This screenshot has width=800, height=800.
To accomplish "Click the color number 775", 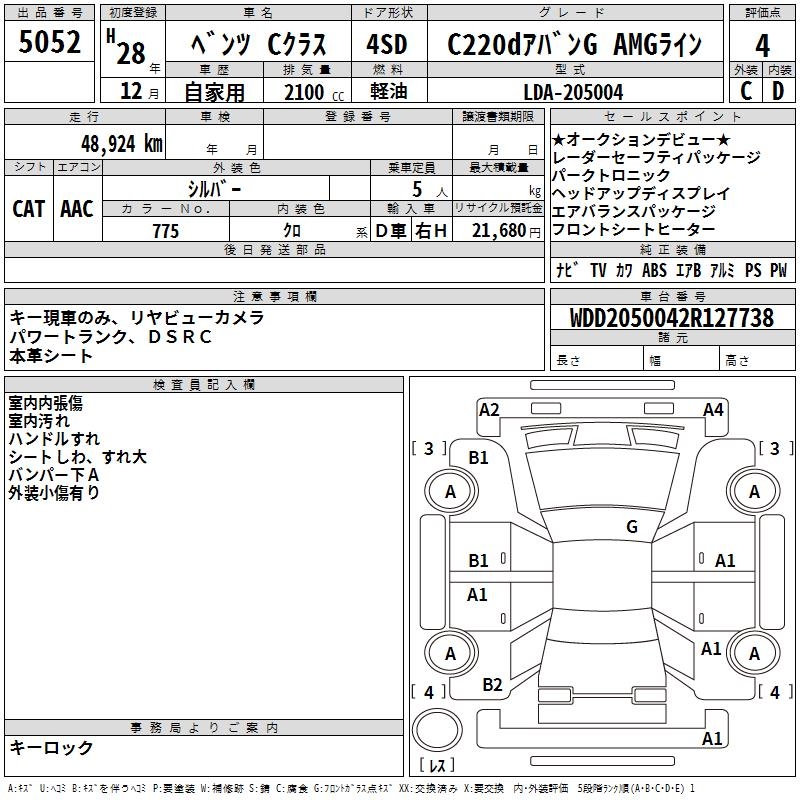I will (x=166, y=231).
